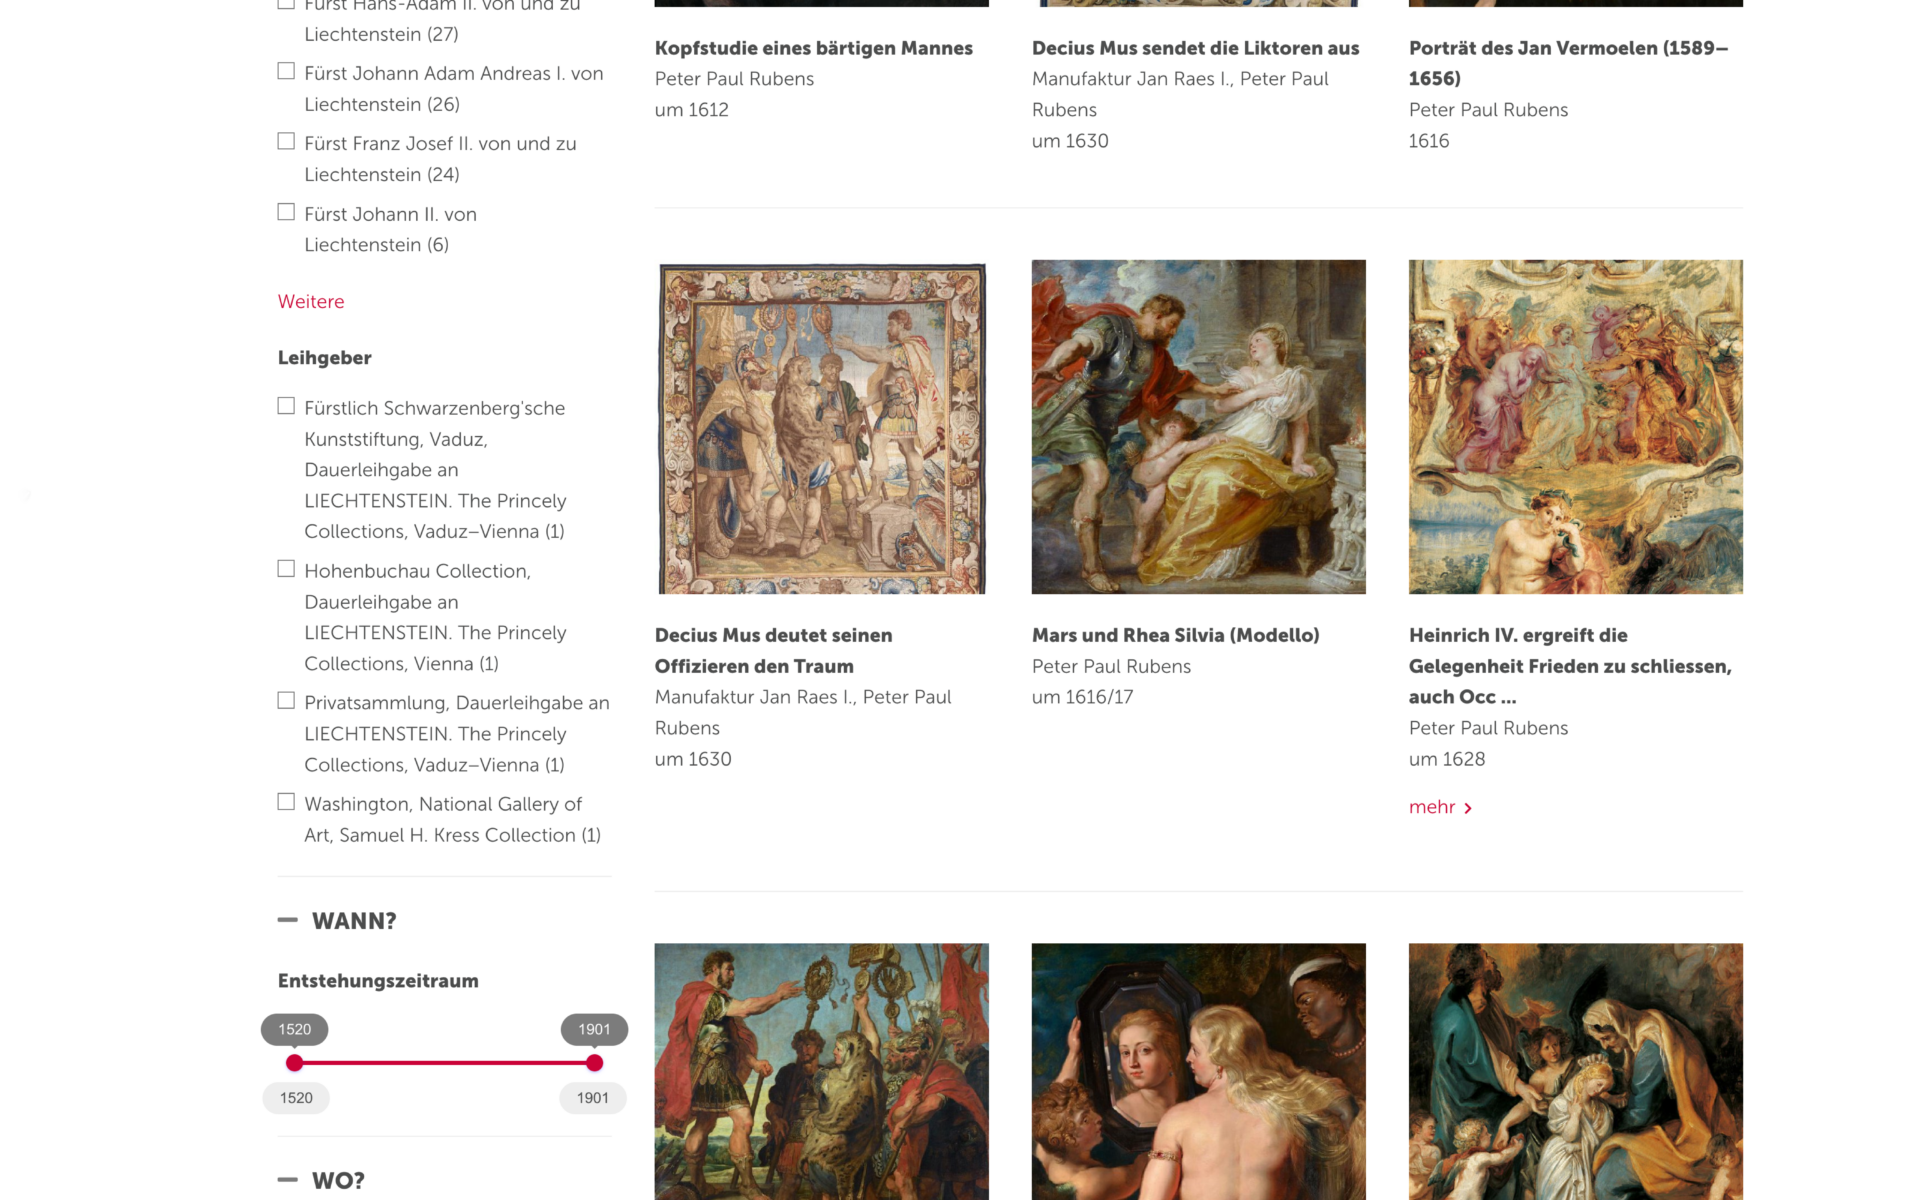
Task: Click the end year slider handle 1901
Action: [594, 1063]
